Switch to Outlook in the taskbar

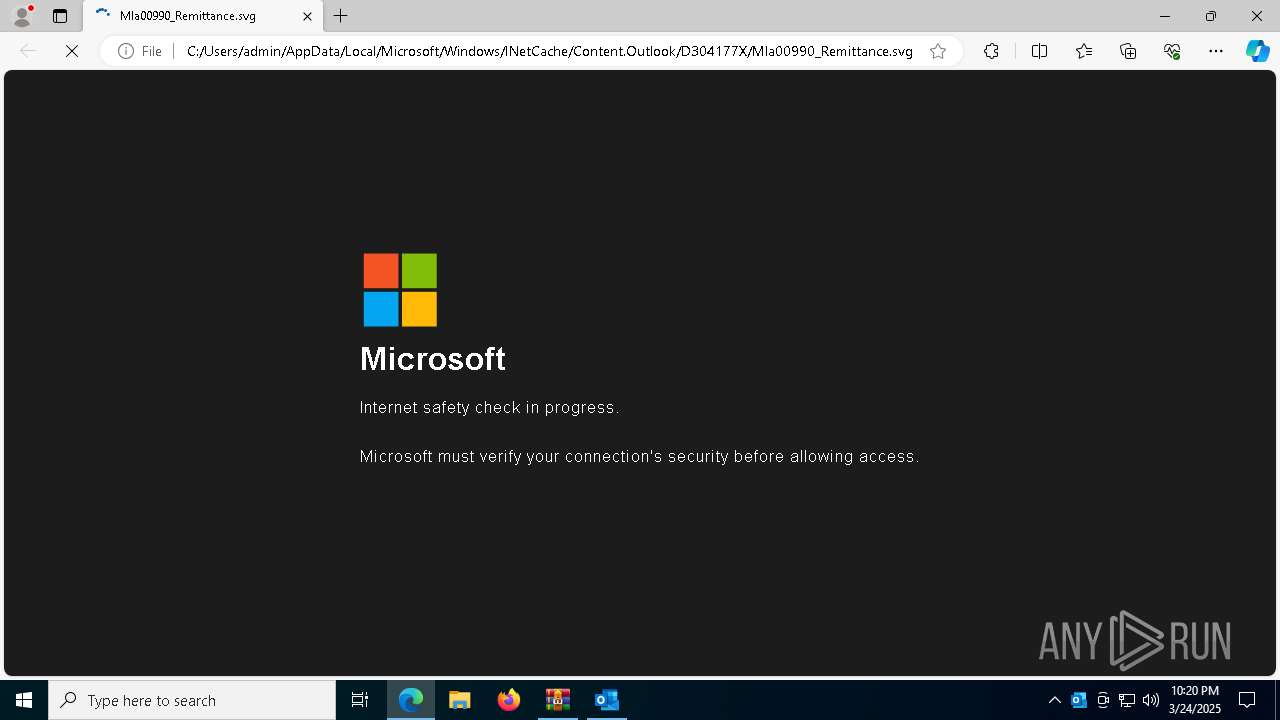click(x=606, y=700)
